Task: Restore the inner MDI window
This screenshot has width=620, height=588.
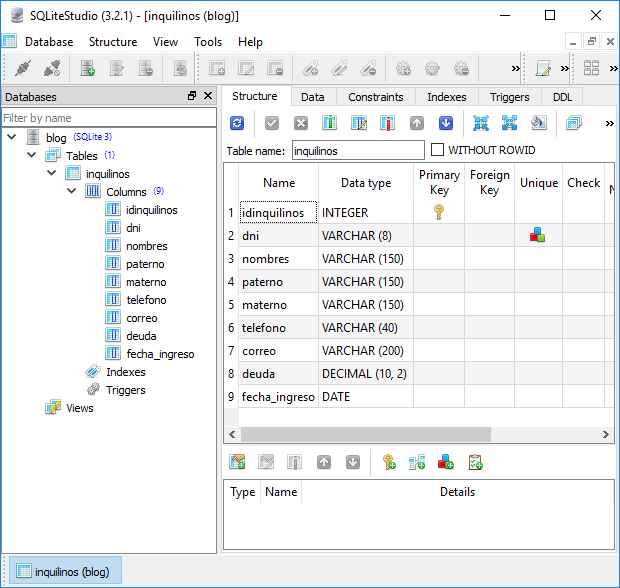Action: pyautogui.click(x=592, y=41)
